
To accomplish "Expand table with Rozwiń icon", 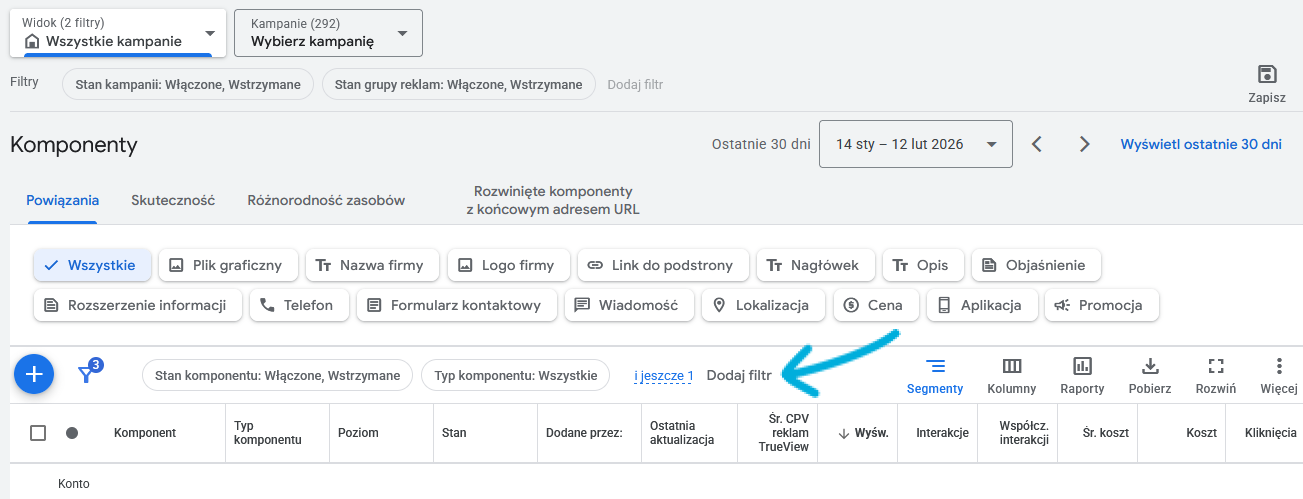I will [x=1216, y=376].
